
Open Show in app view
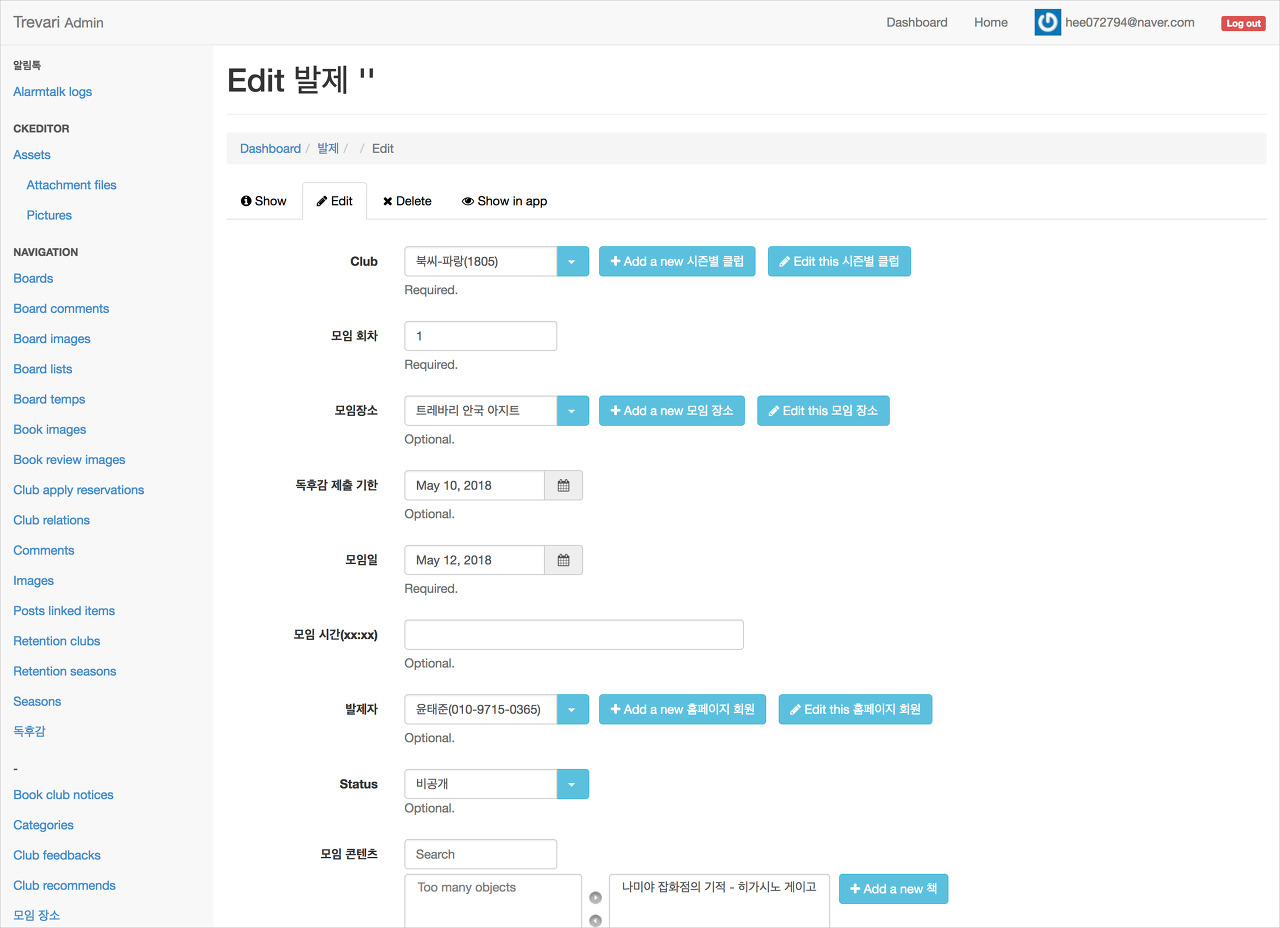tap(504, 201)
